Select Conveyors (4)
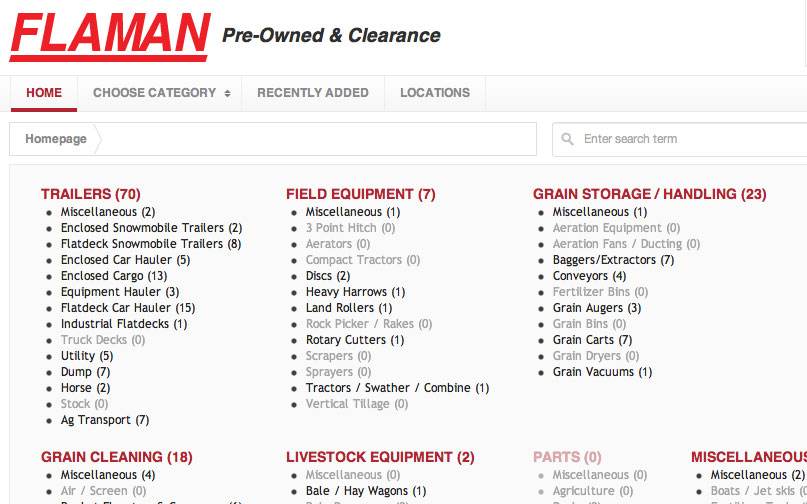The image size is (807, 504). pyautogui.click(x=589, y=276)
